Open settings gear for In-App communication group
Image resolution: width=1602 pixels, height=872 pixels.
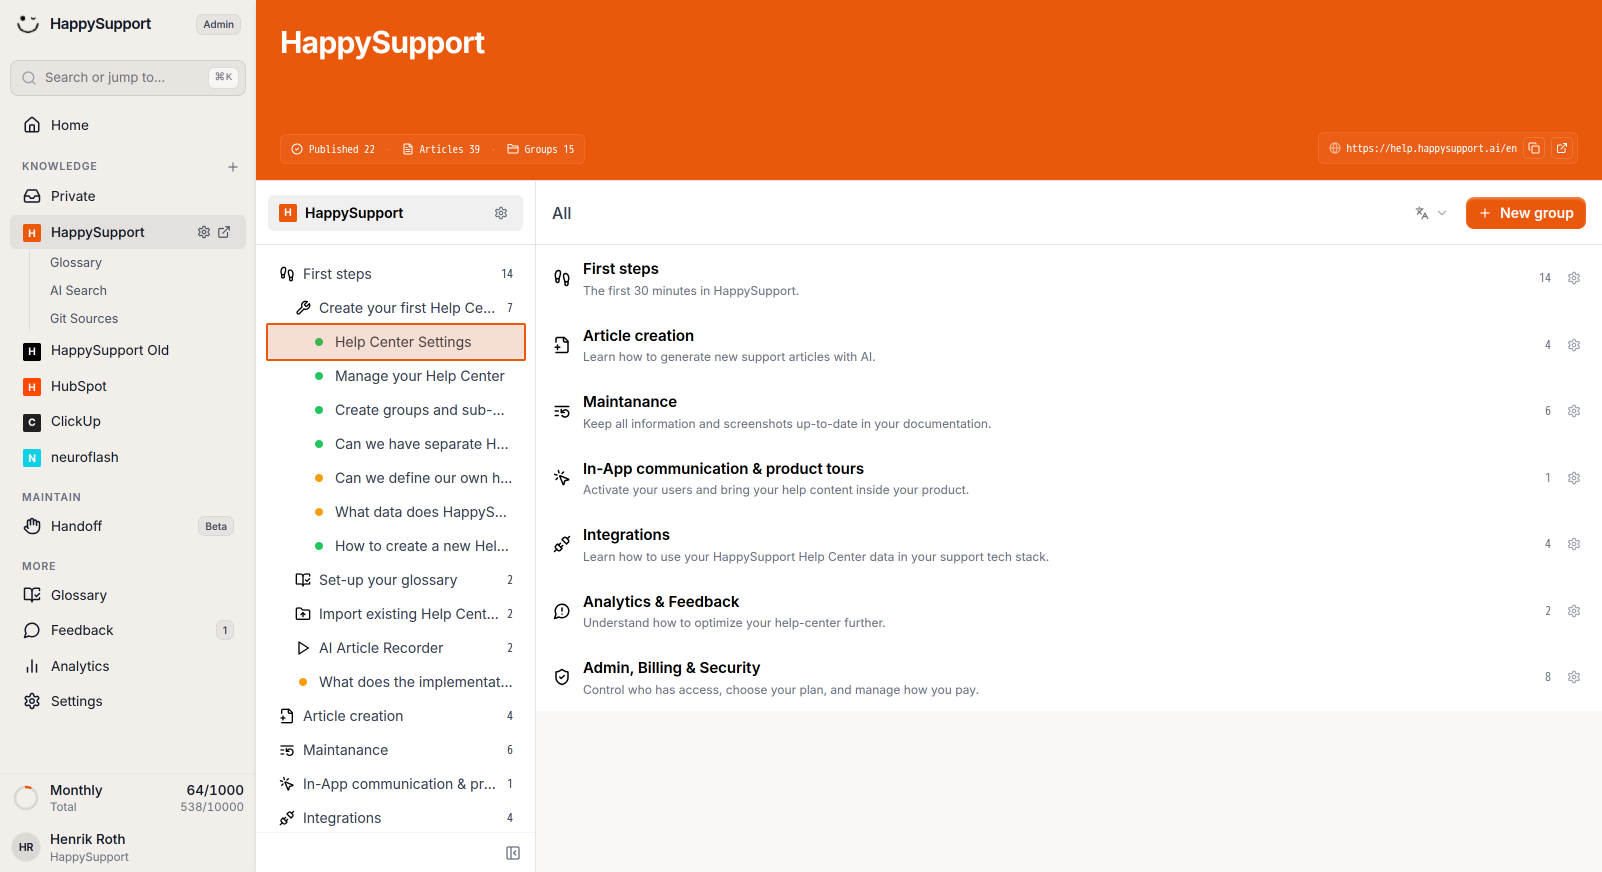coord(1574,478)
